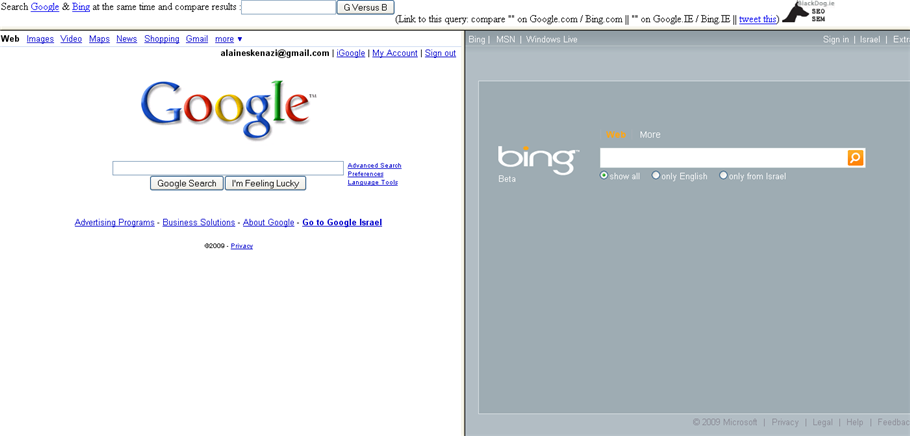The height and width of the screenshot is (436, 910).
Task: Click the Google 'Sign out' link
Action: [x=440, y=53]
